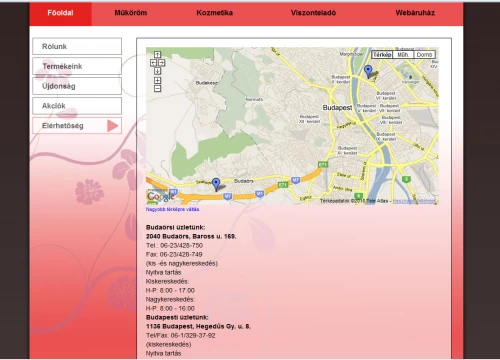
Task: Open the Főoldal tab
Action: coord(60,13)
